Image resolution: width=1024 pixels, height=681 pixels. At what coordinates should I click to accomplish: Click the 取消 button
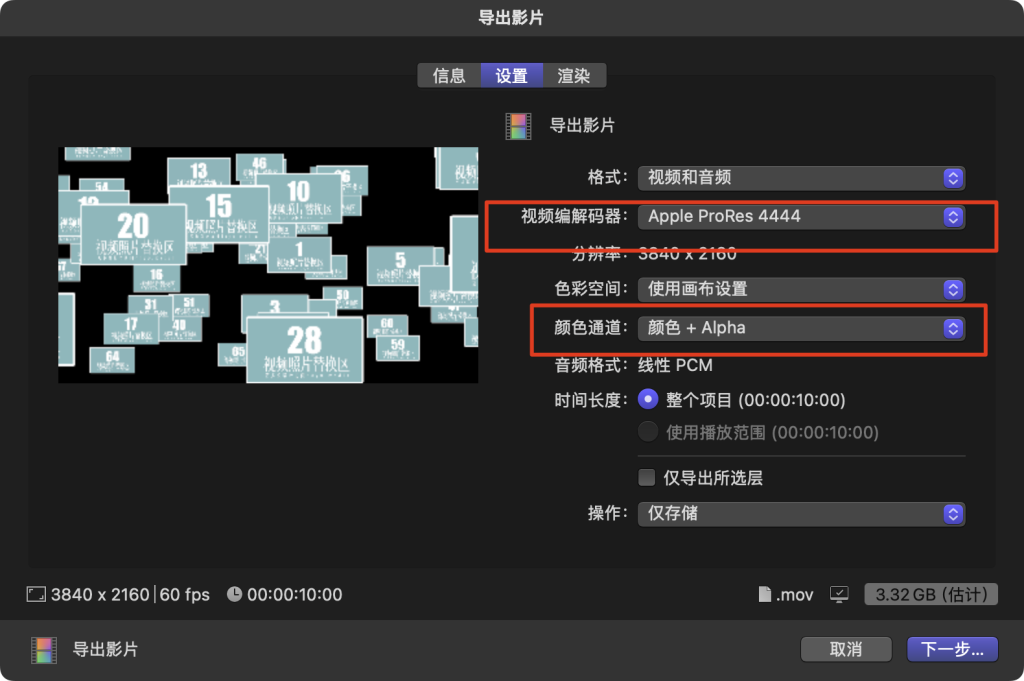click(x=846, y=649)
